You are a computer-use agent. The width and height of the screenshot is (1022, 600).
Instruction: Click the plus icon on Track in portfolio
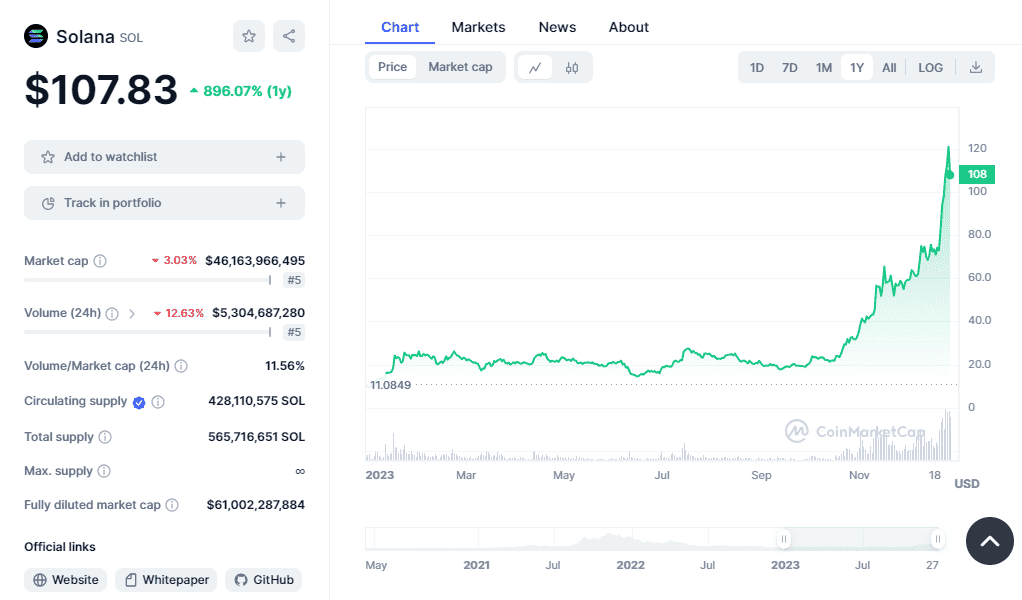(281, 203)
